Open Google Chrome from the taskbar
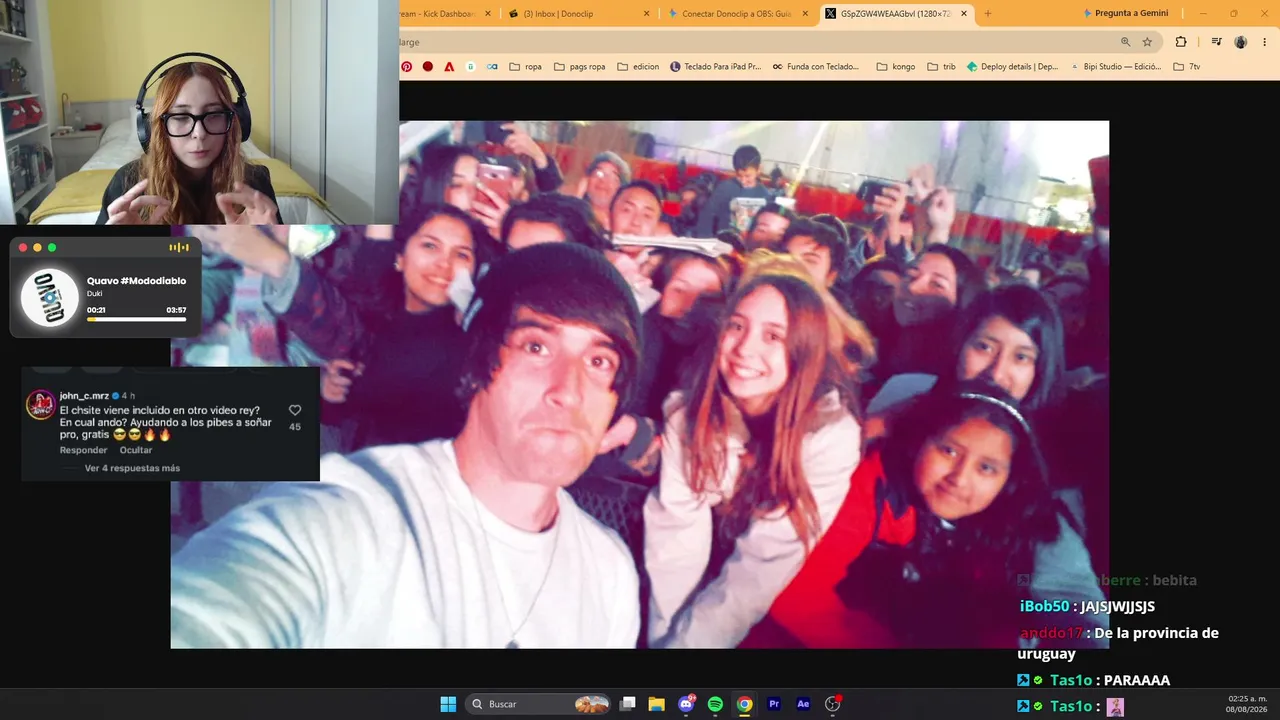This screenshot has width=1280, height=720. [745, 704]
